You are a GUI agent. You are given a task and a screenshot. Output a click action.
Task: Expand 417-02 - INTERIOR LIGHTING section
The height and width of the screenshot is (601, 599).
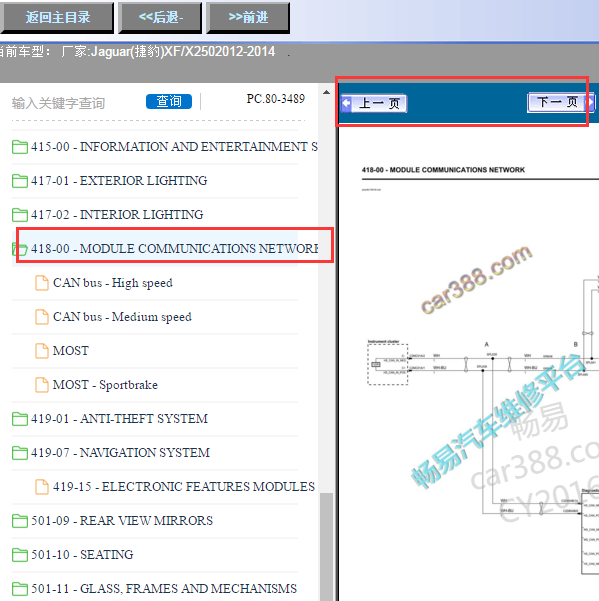coord(117,215)
